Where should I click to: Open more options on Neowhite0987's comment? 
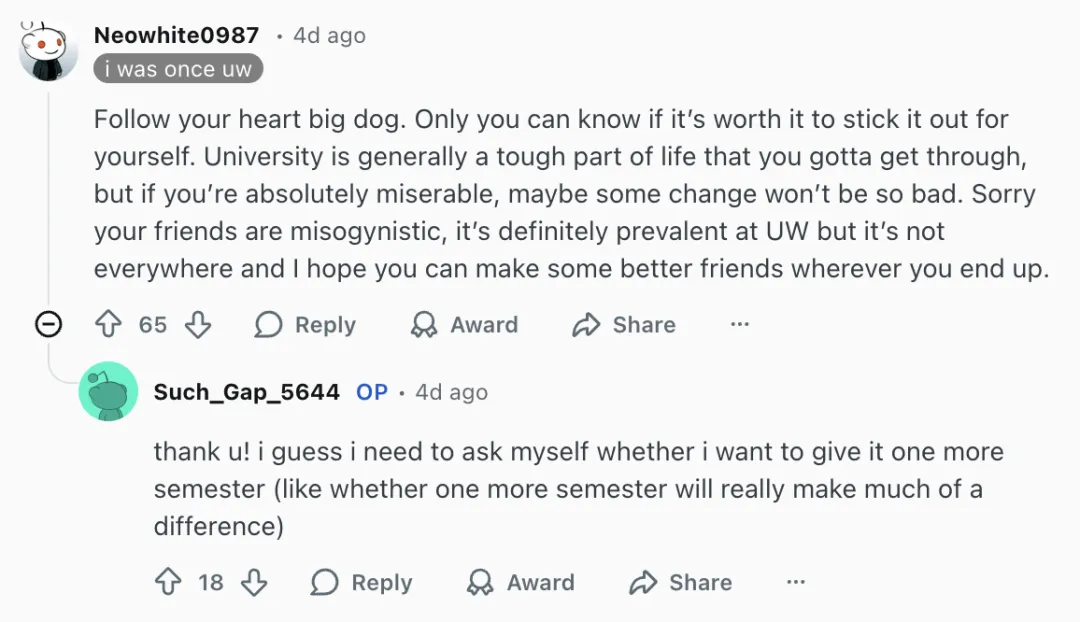click(740, 325)
